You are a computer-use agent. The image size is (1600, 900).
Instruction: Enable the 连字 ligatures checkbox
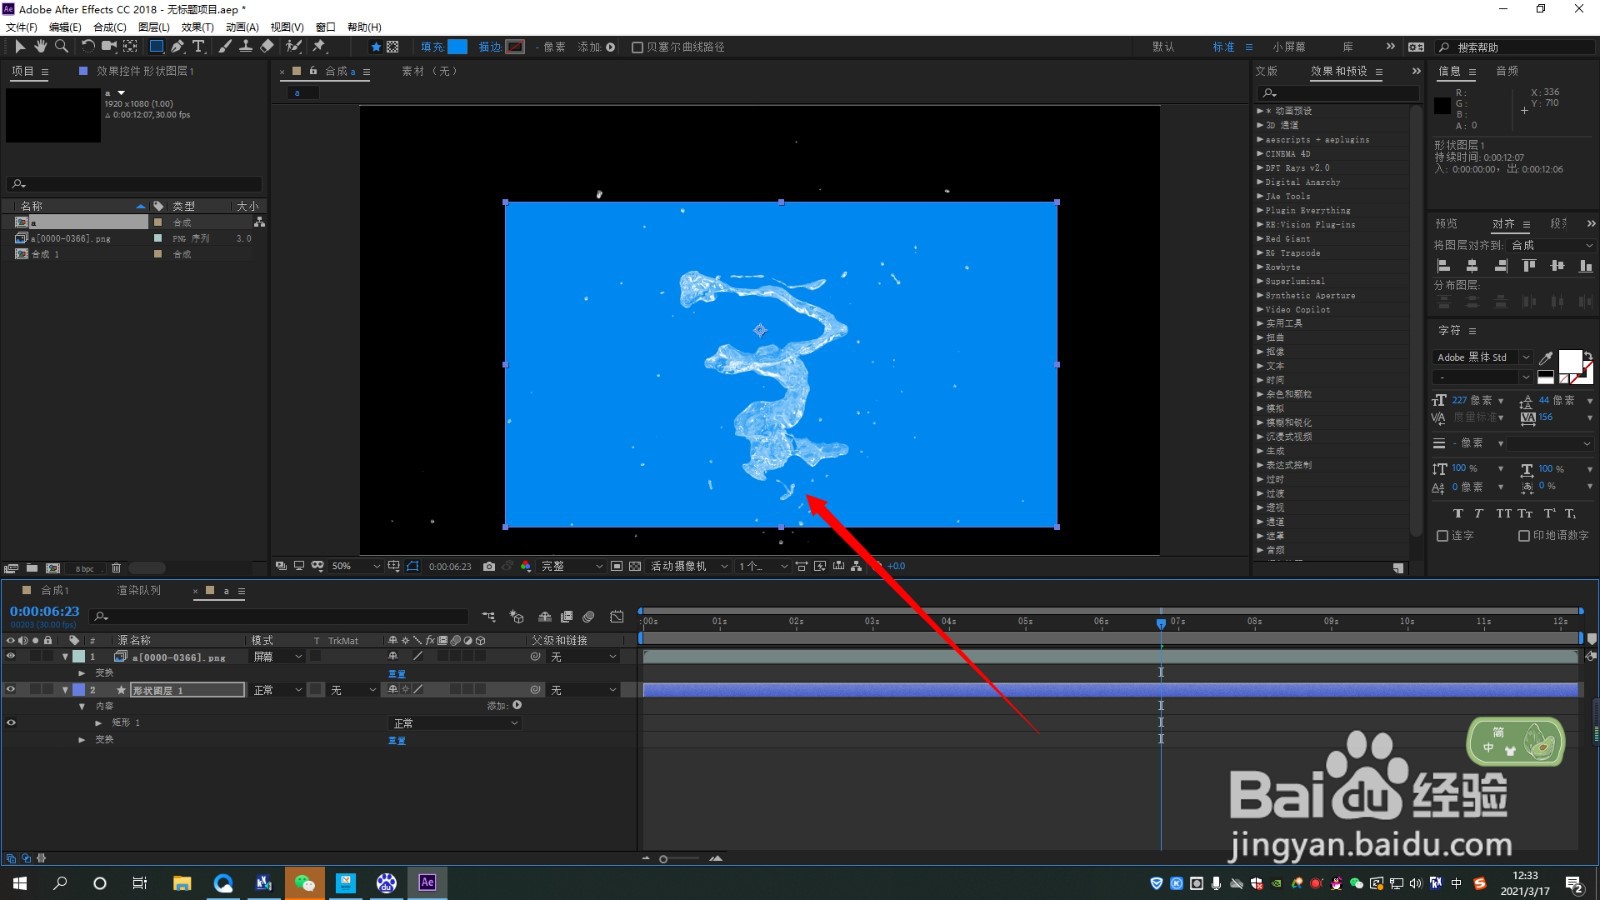tap(1442, 536)
